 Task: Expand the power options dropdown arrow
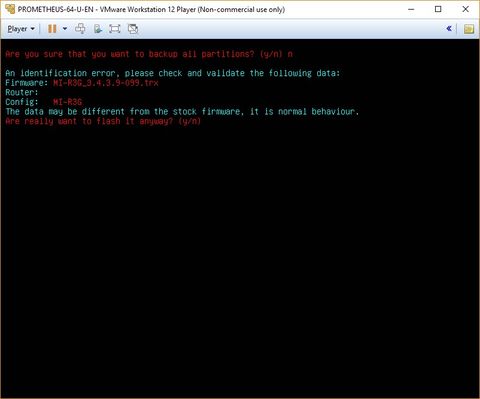point(65,29)
